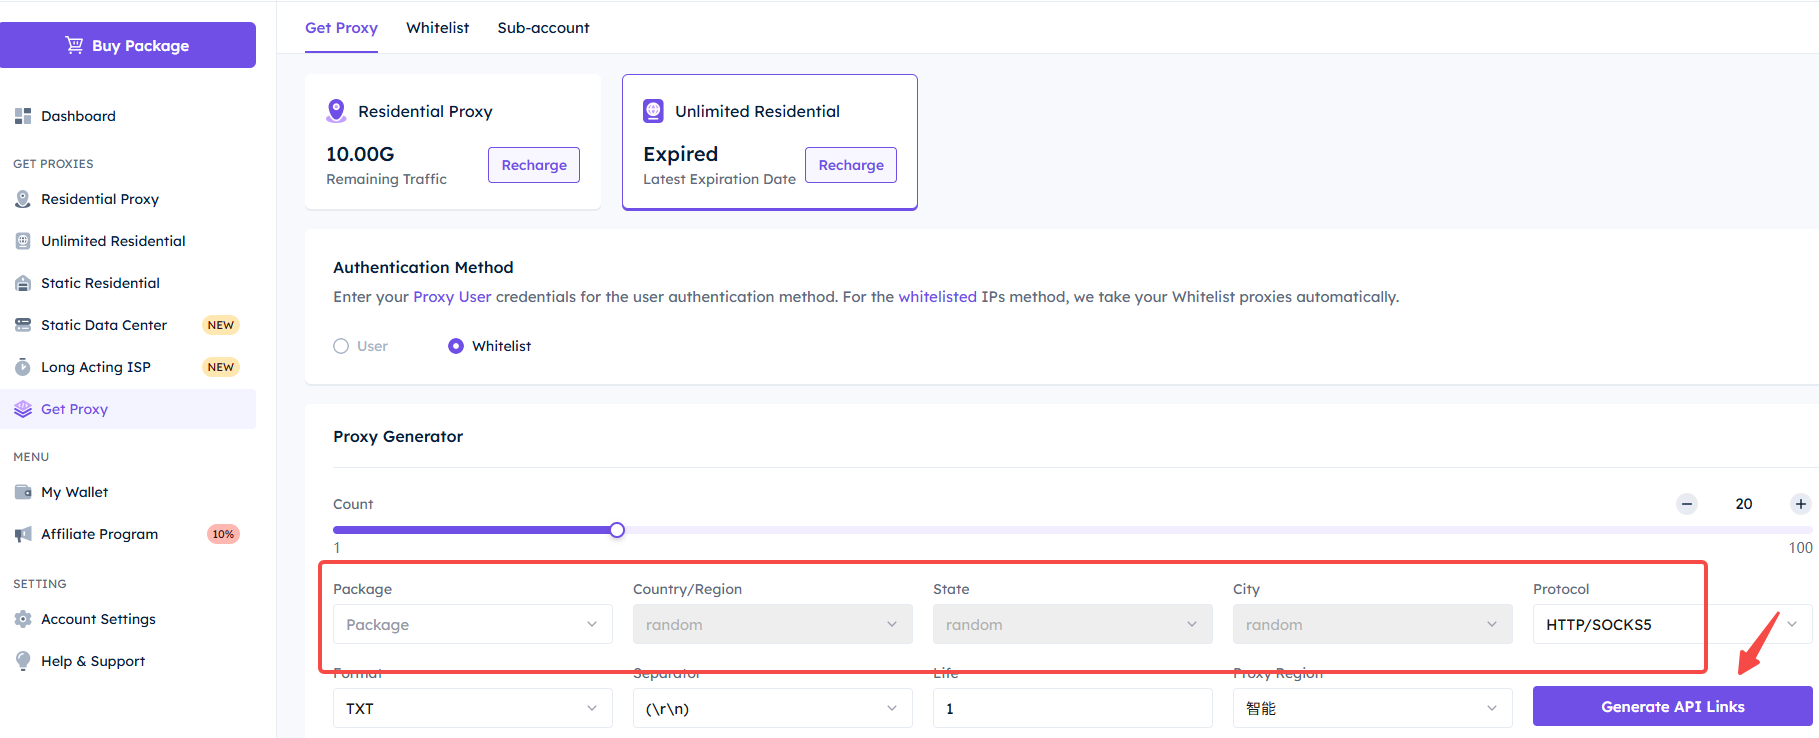The width and height of the screenshot is (1819, 738).
Task: Select the Unlimited Residential Expired card
Action: (770, 142)
